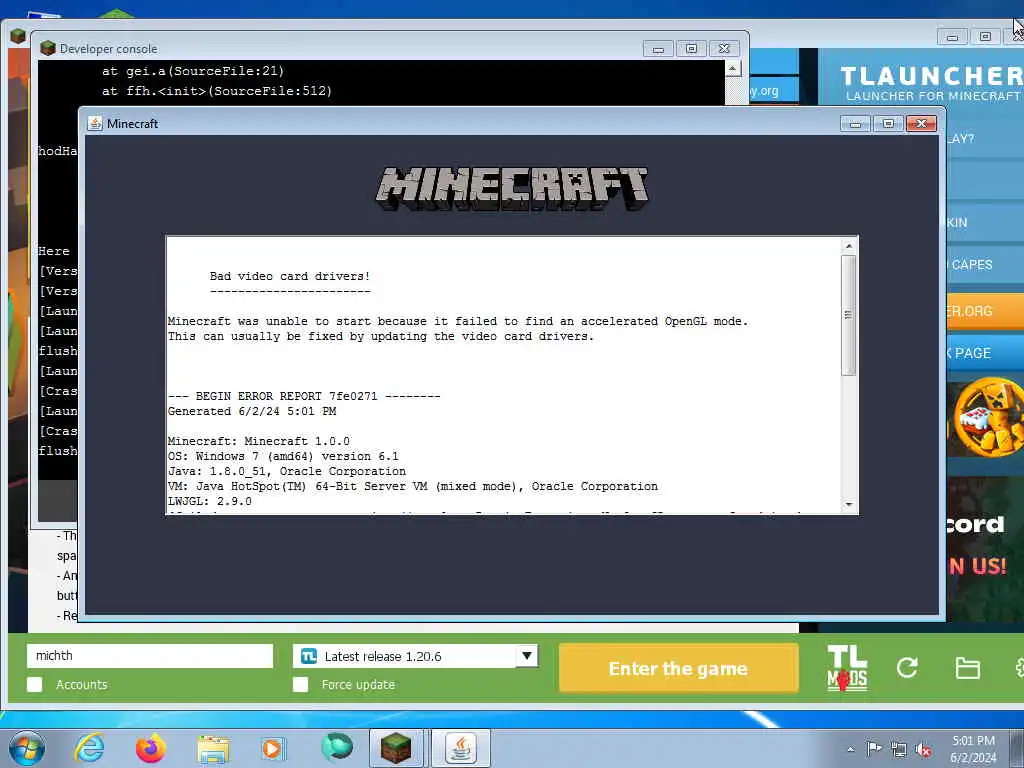Click the at gei.a(SourceFile:21) console line

[193, 71]
